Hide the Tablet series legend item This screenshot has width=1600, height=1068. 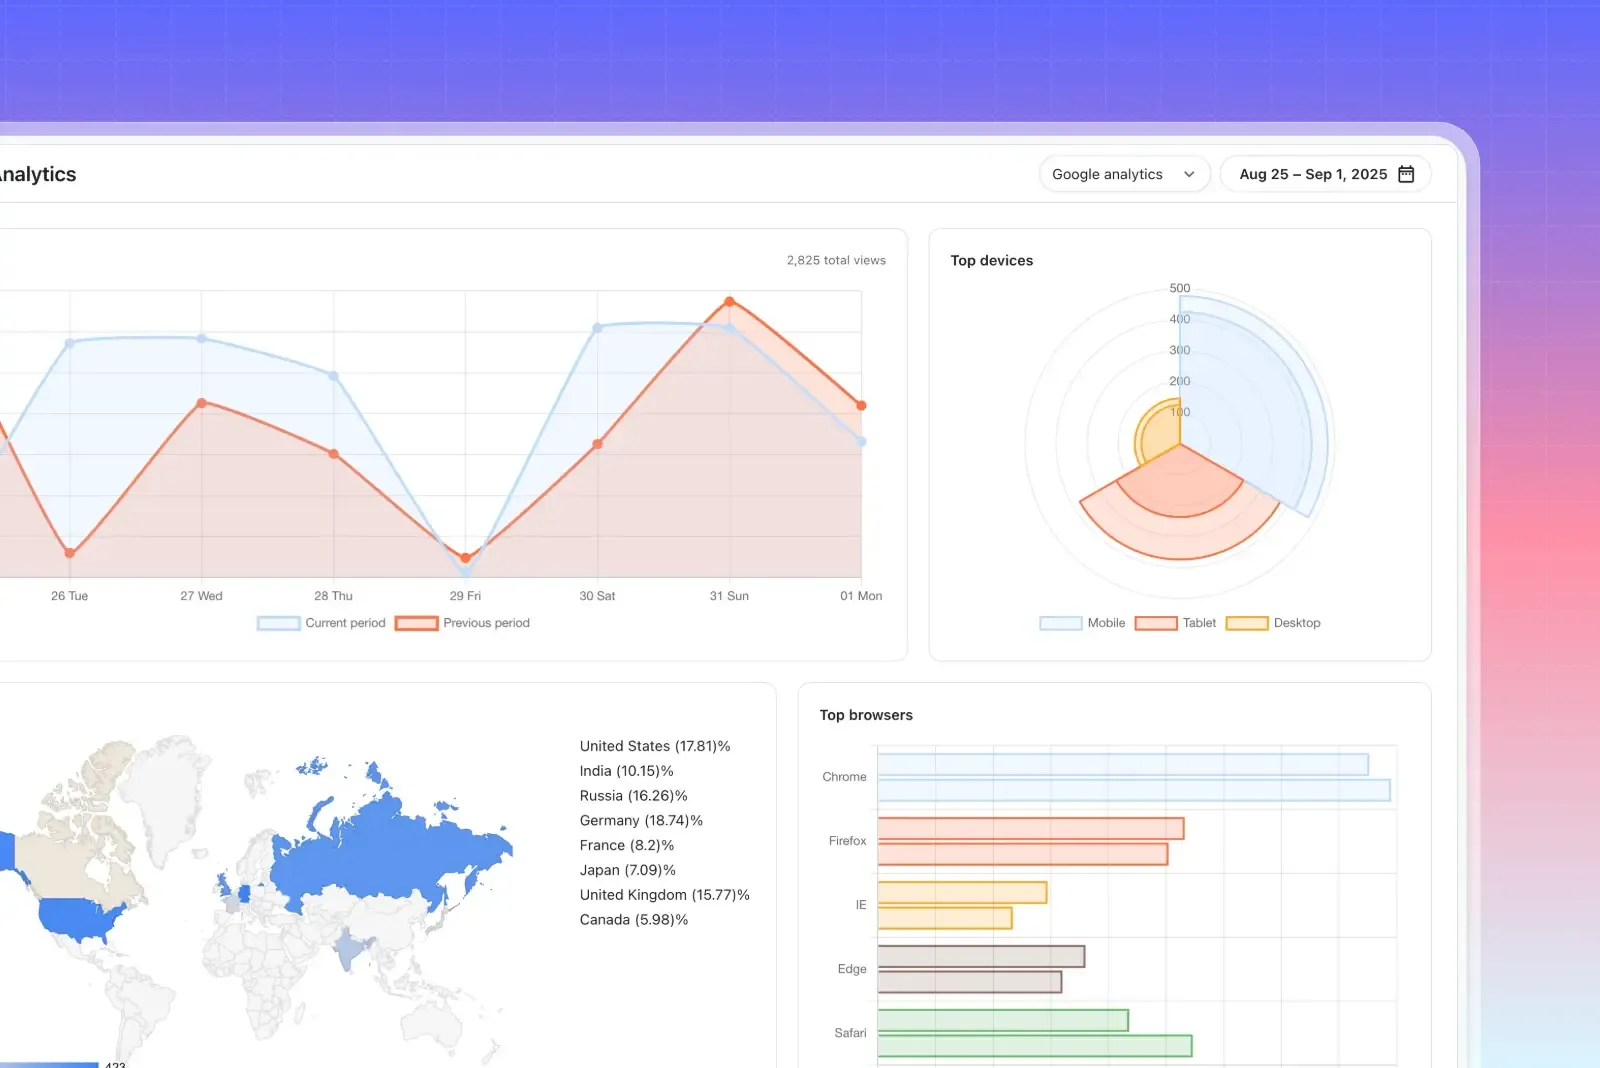click(1156, 623)
